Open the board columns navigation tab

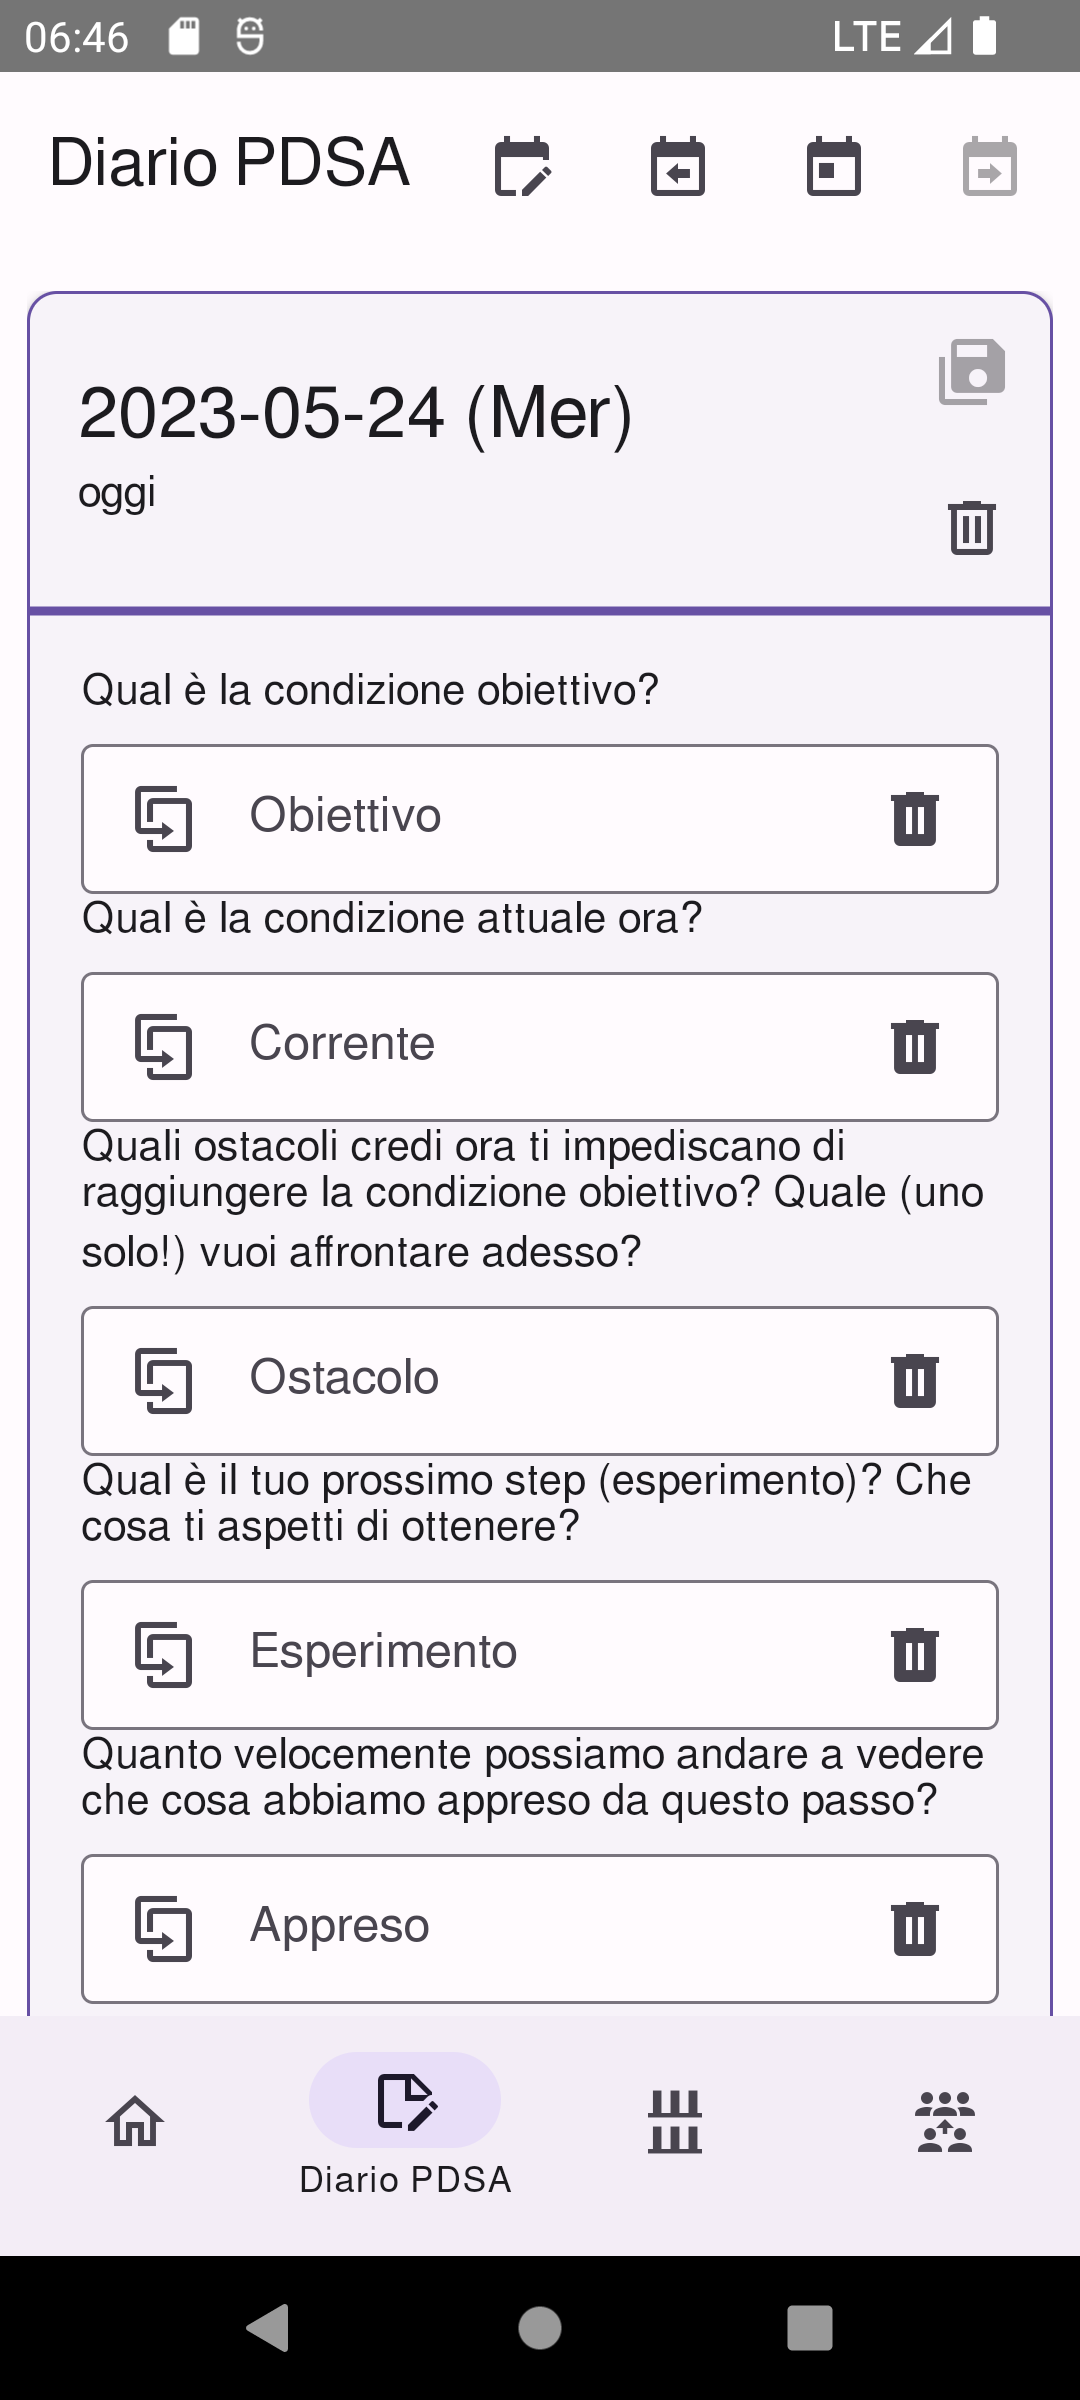[x=675, y=2120]
